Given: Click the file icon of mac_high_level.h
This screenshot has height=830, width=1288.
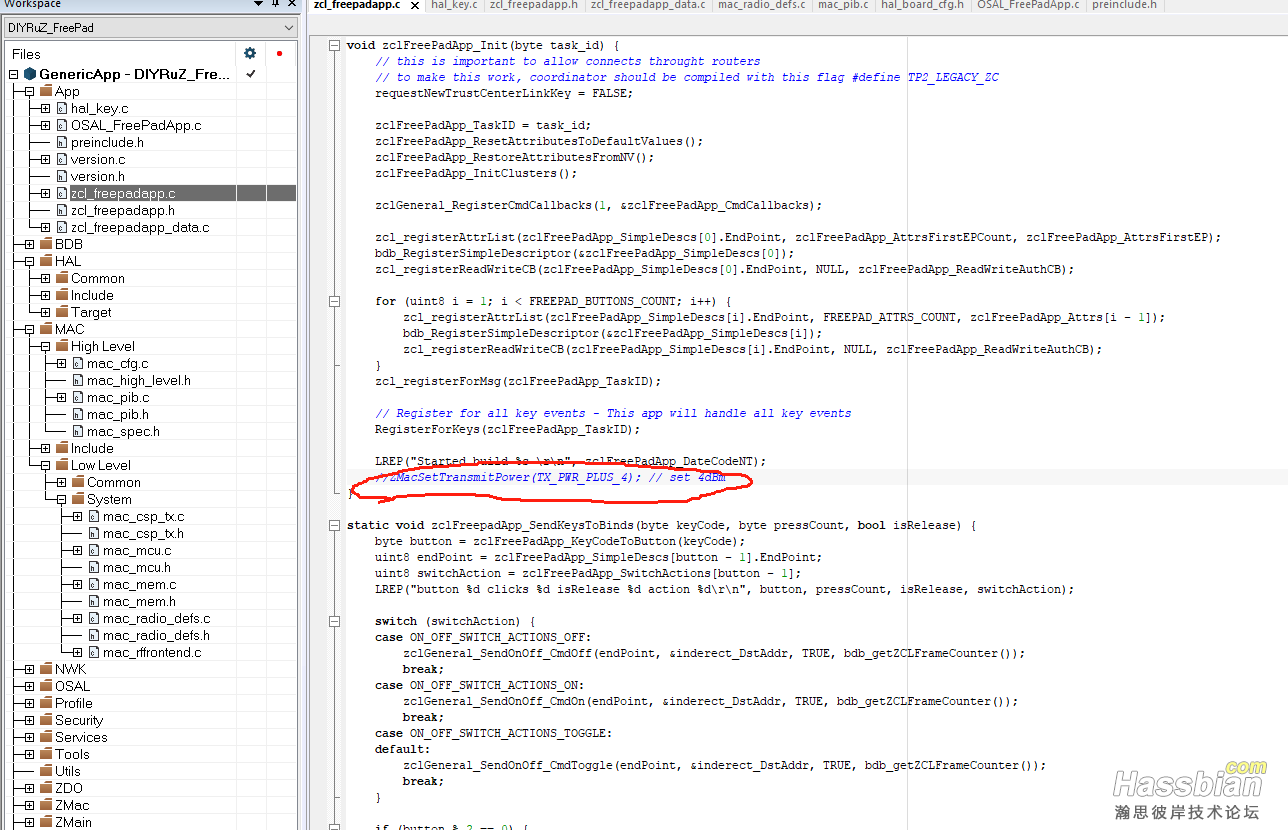Looking at the screenshot, I should 77,380.
